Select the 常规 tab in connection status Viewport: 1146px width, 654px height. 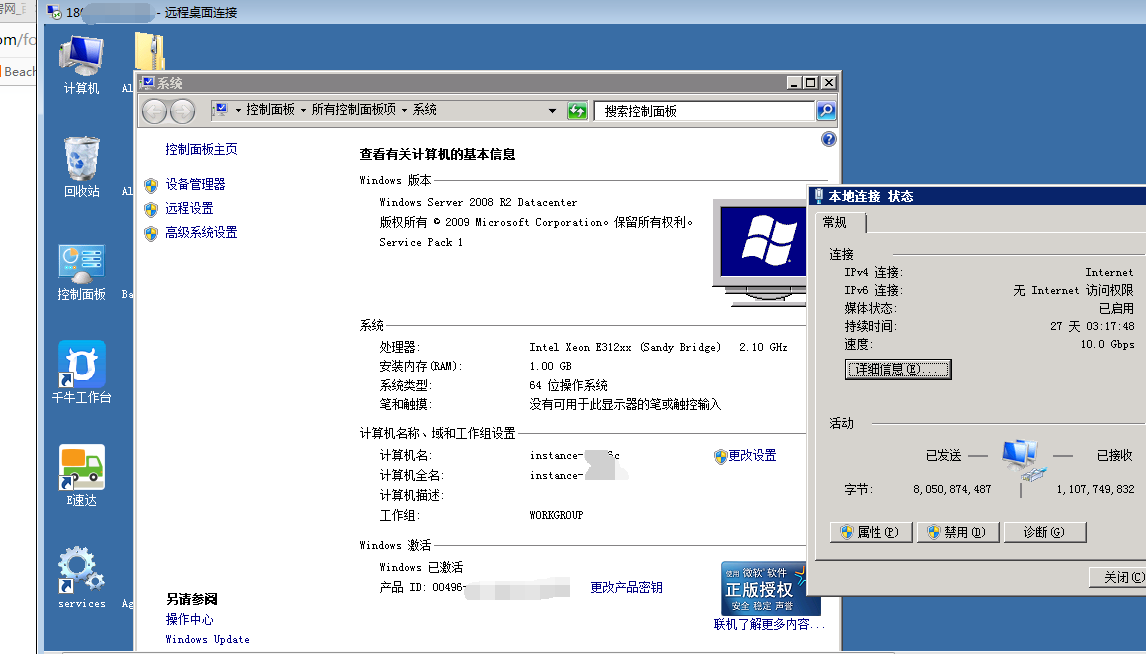[835, 223]
